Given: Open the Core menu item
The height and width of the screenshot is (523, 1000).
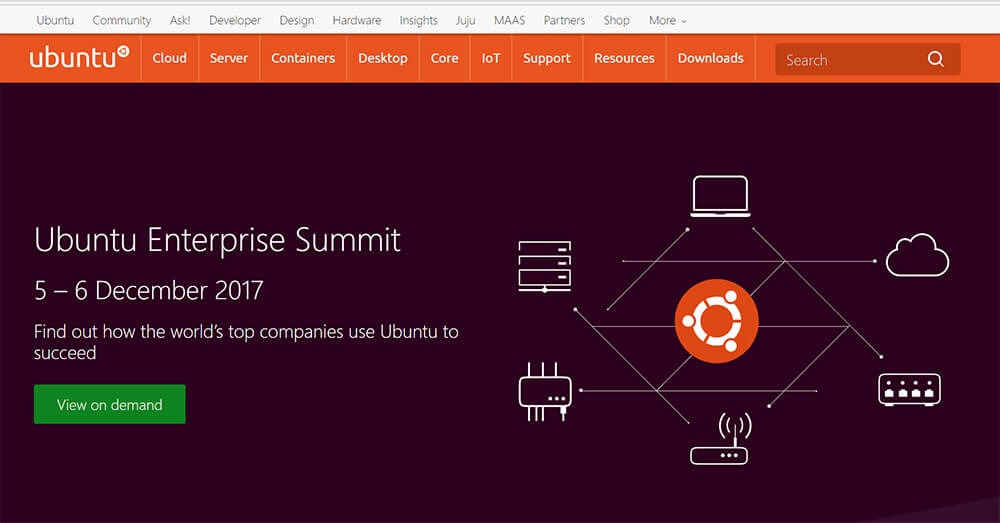Looking at the screenshot, I should [x=445, y=58].
